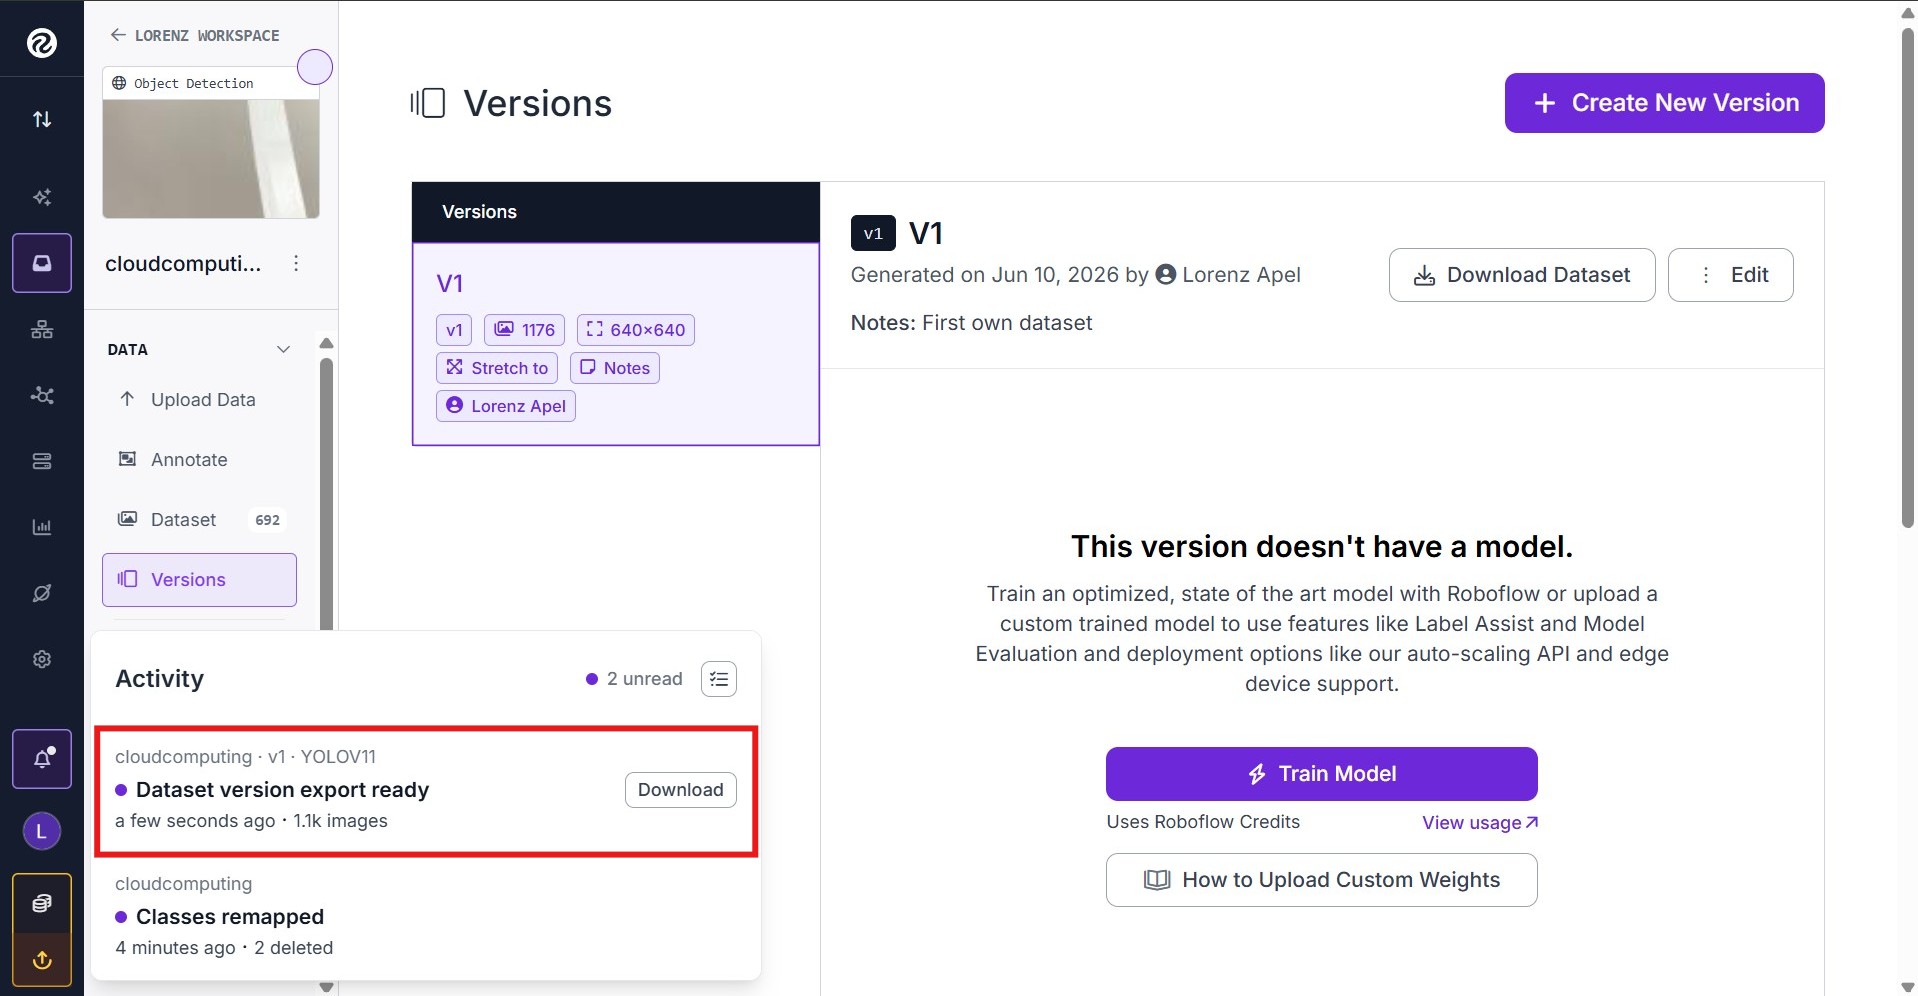Viewport: 1918px width, 996px height.
Task: Open the coins credits icon
Action: click(42, 903)
